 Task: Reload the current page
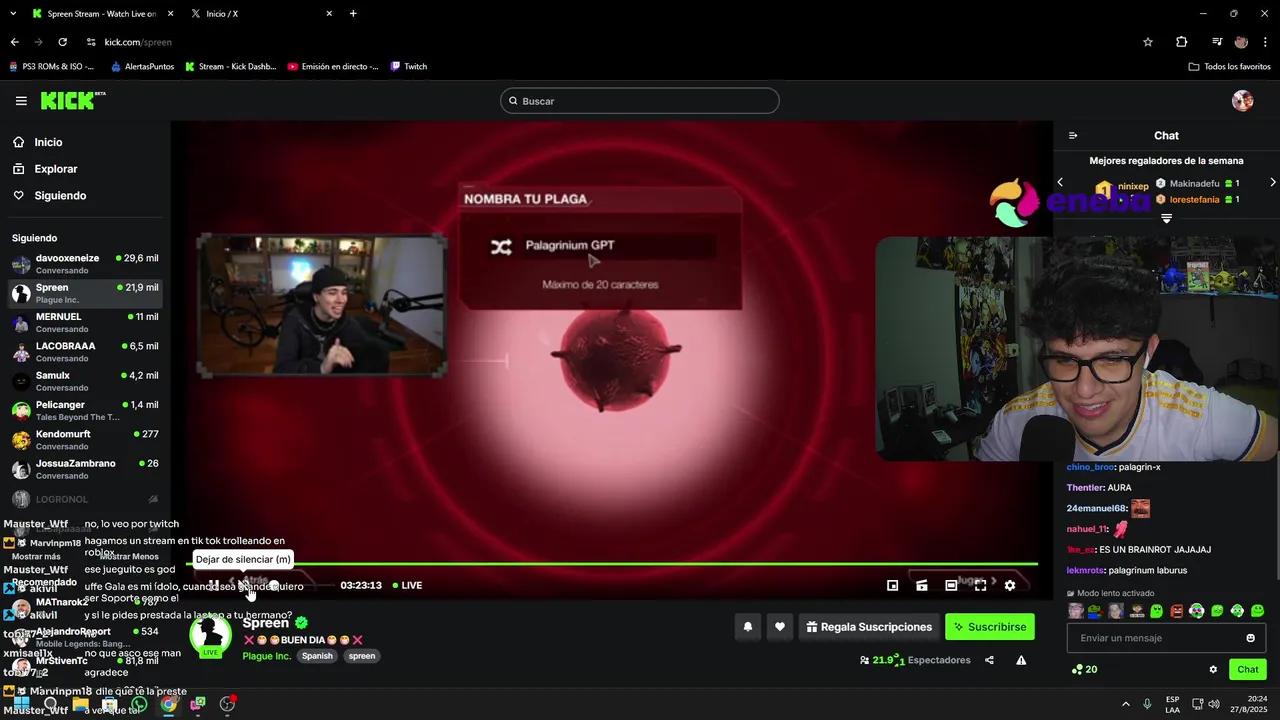(62, 42)
